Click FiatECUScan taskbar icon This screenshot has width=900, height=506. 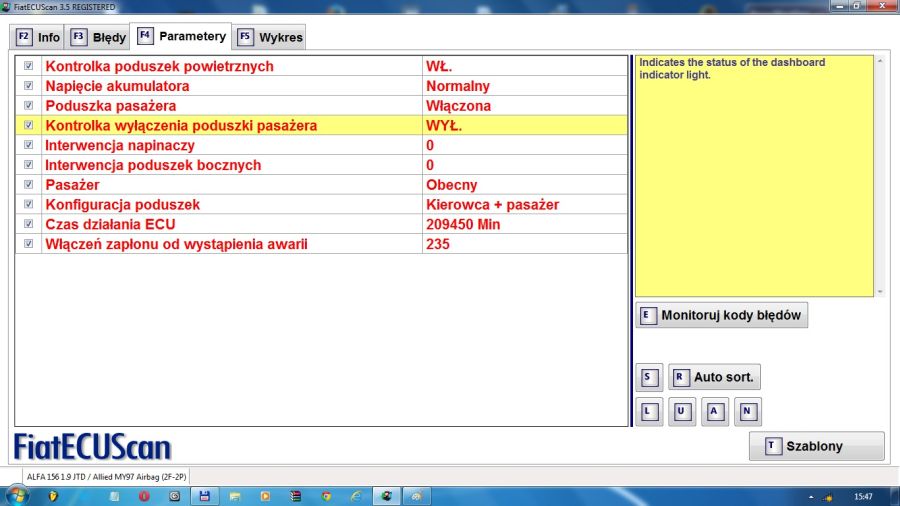[x=387, y=496]
